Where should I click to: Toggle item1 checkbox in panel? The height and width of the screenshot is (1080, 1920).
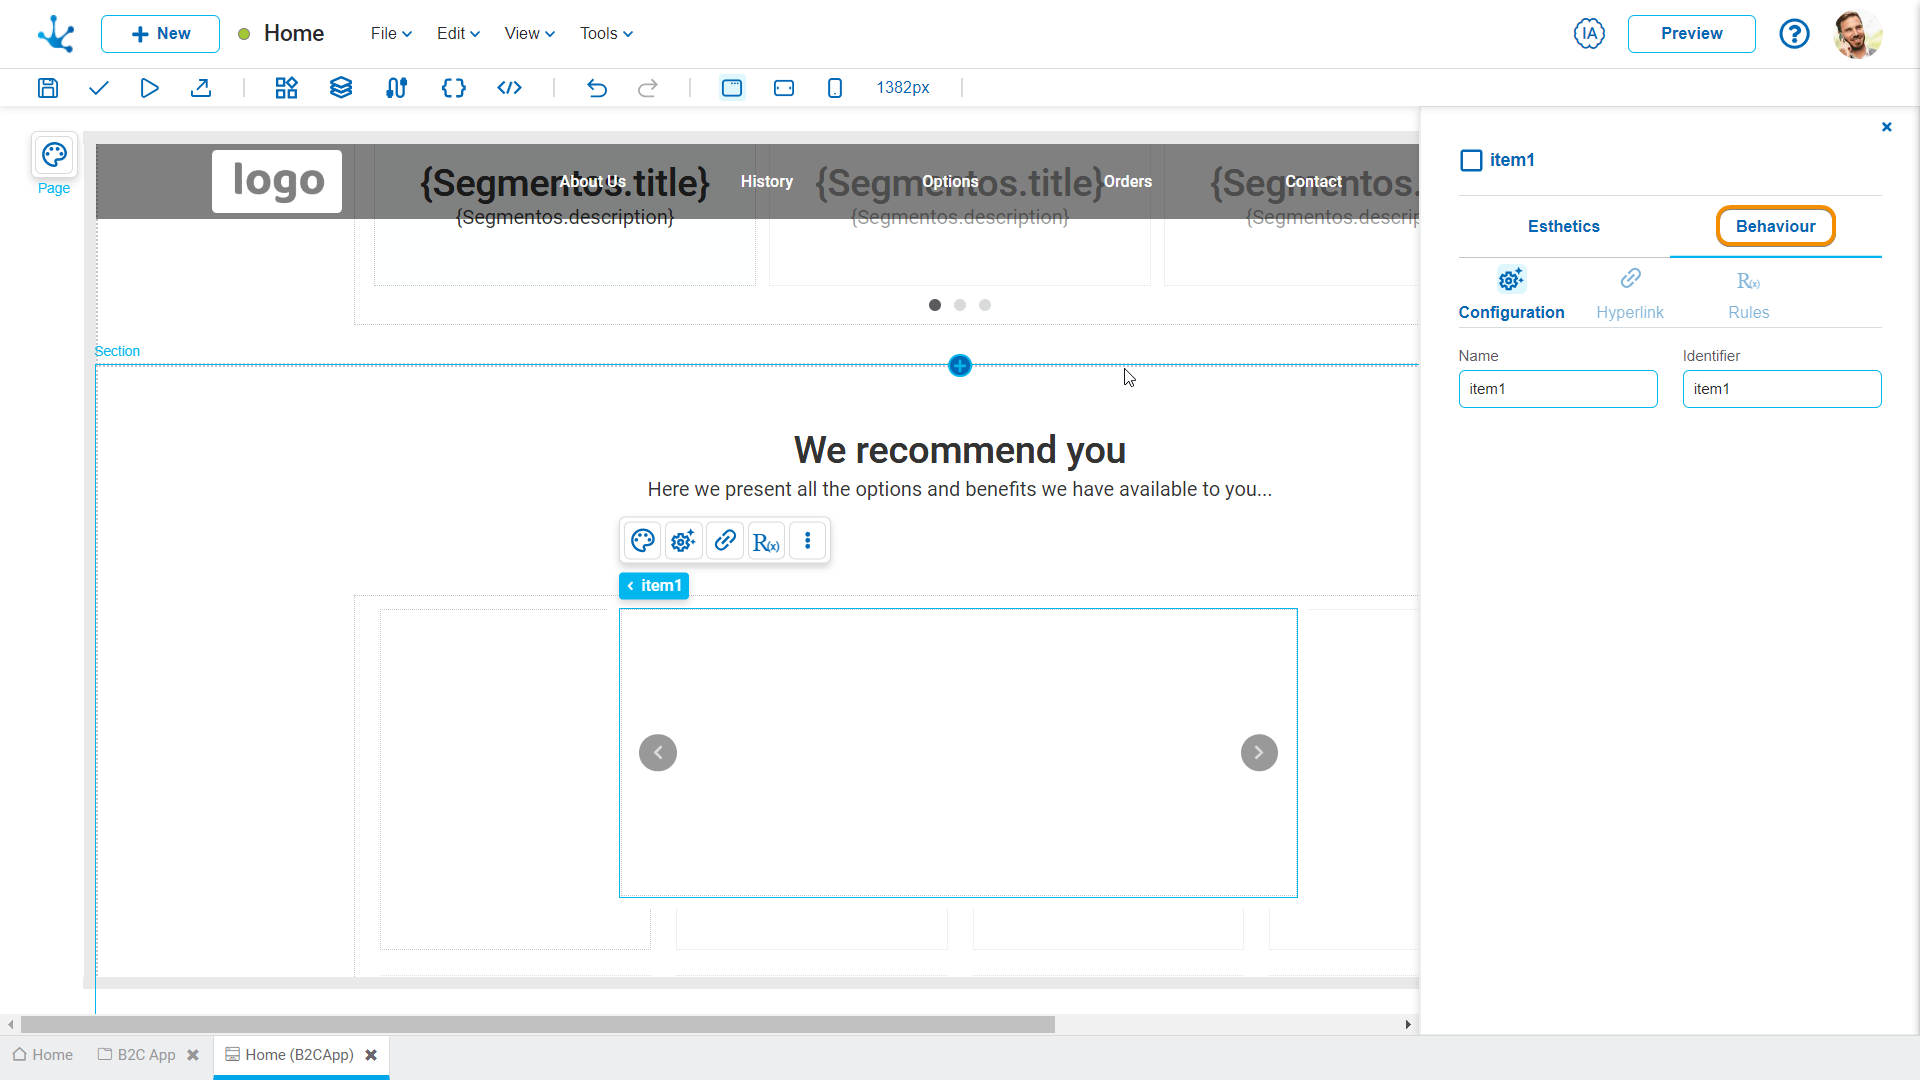pos(1470,160)
